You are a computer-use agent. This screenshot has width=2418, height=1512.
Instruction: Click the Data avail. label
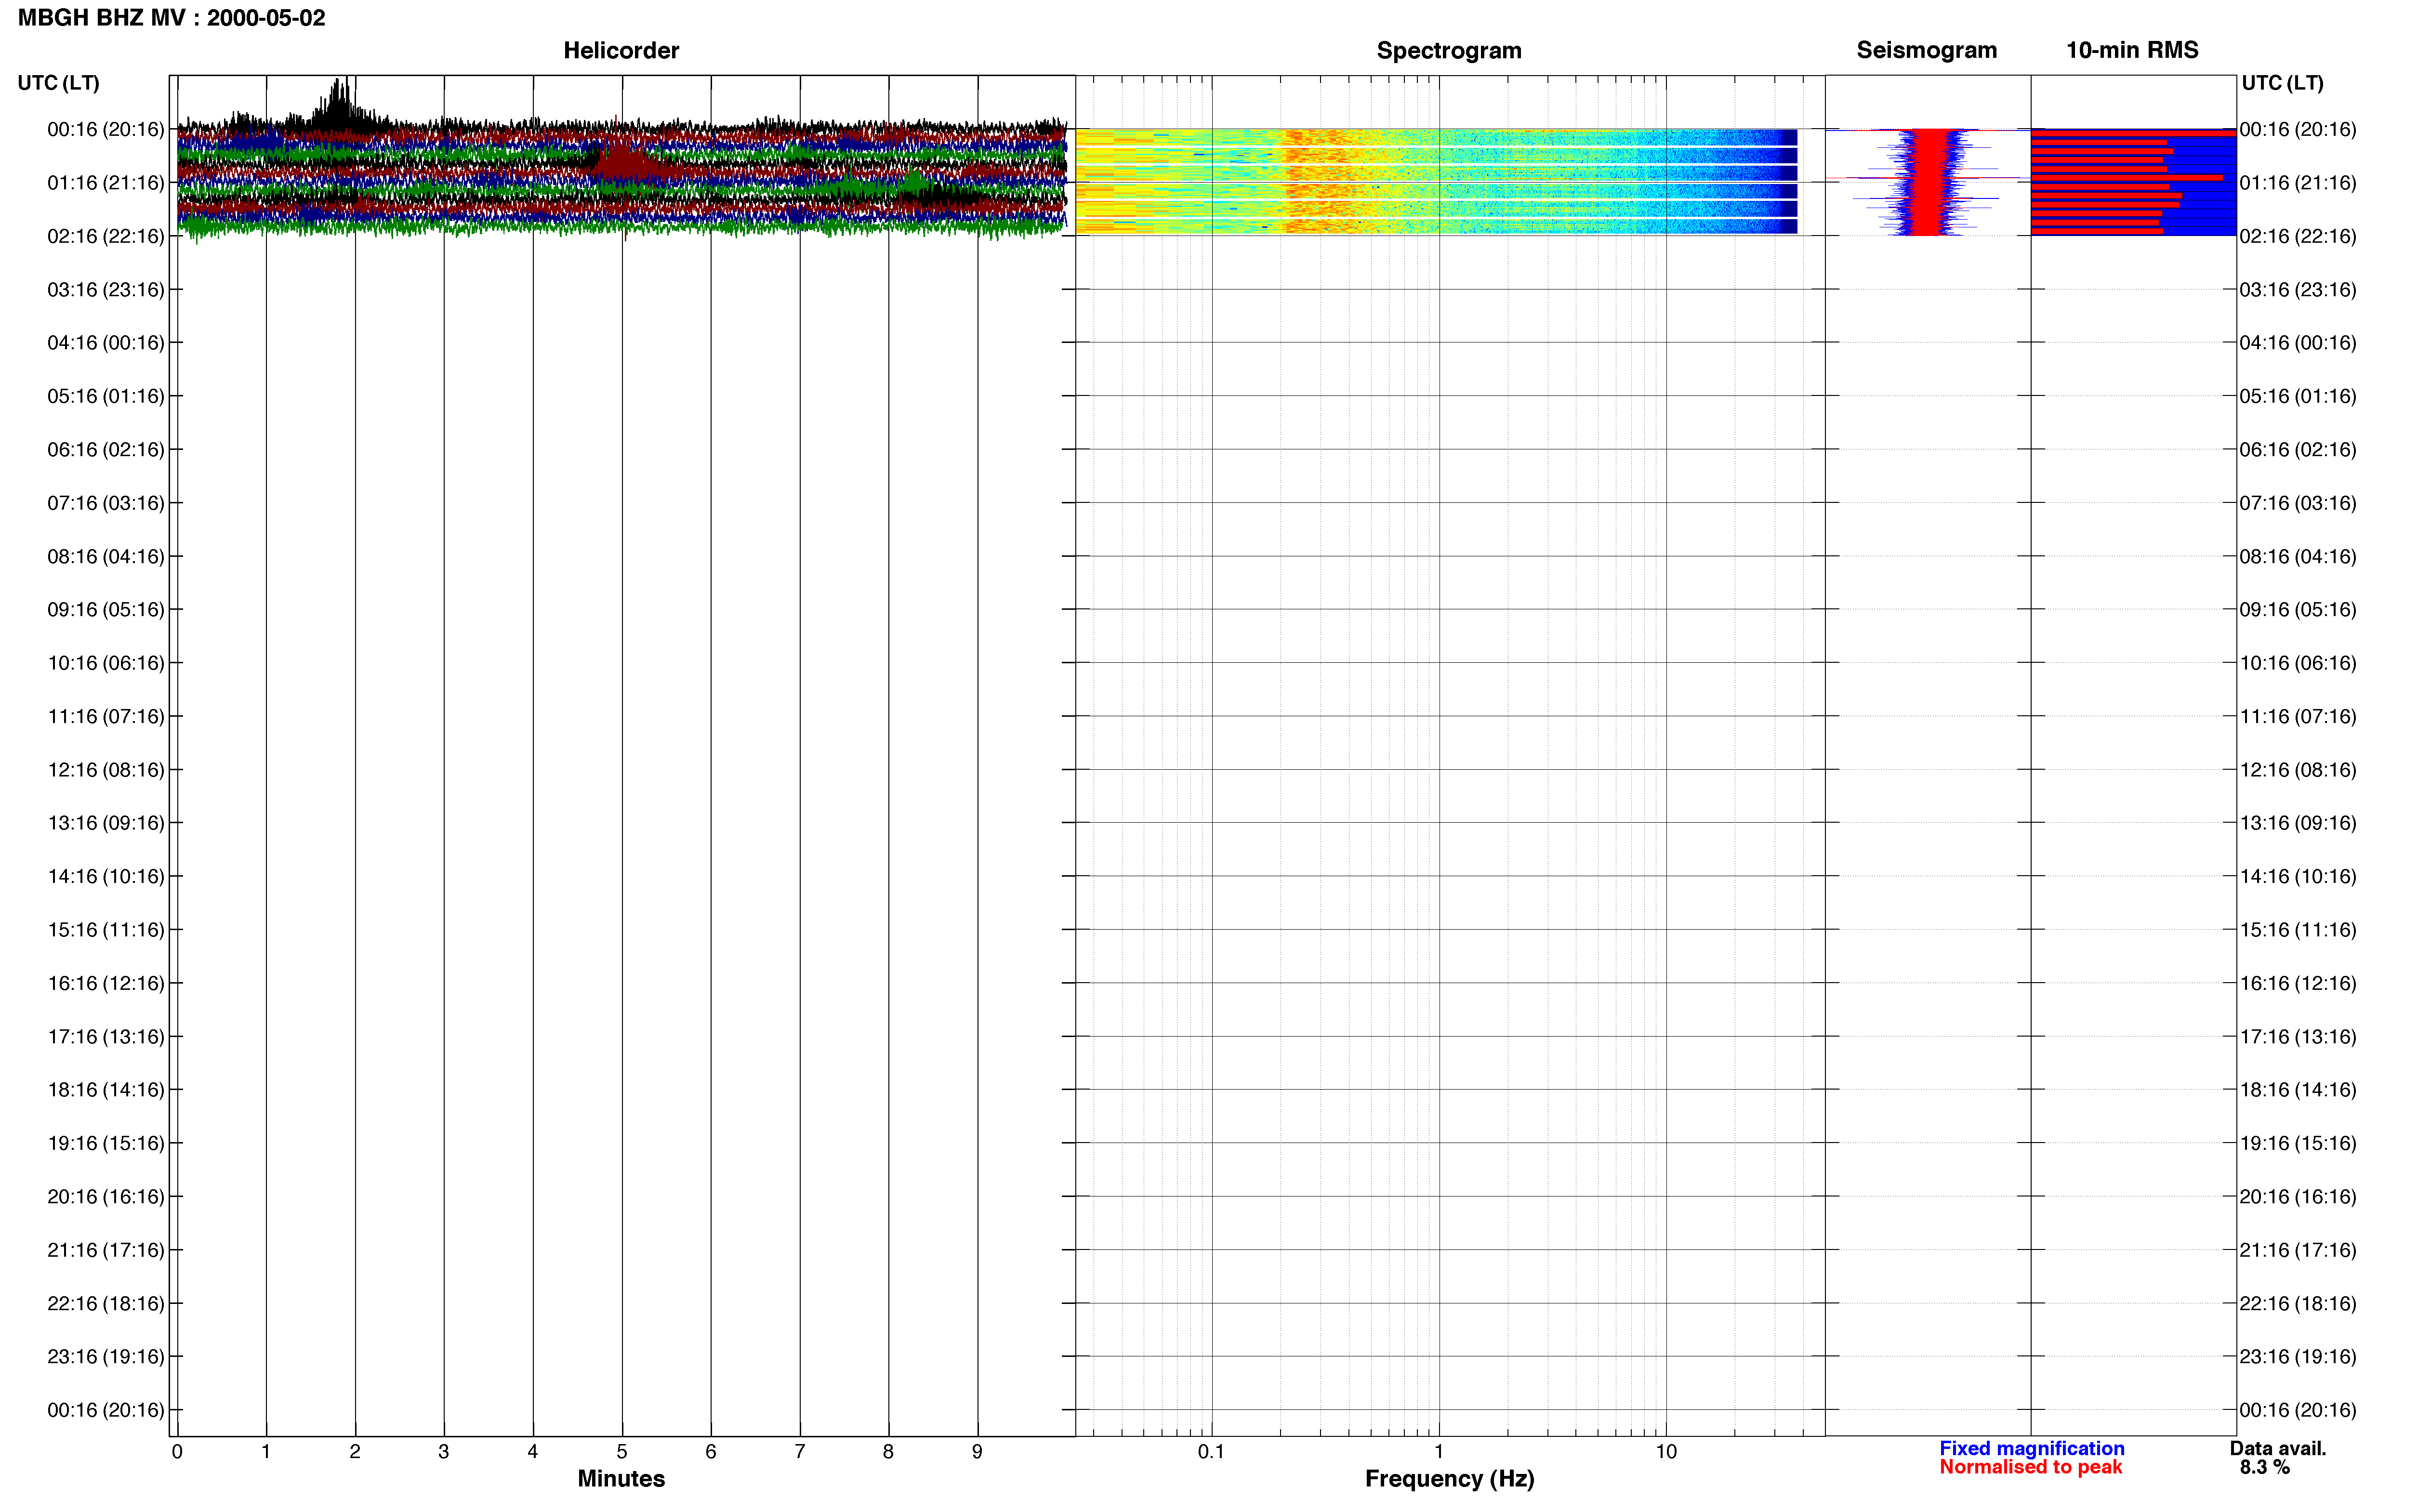tap(2278, 1448)
